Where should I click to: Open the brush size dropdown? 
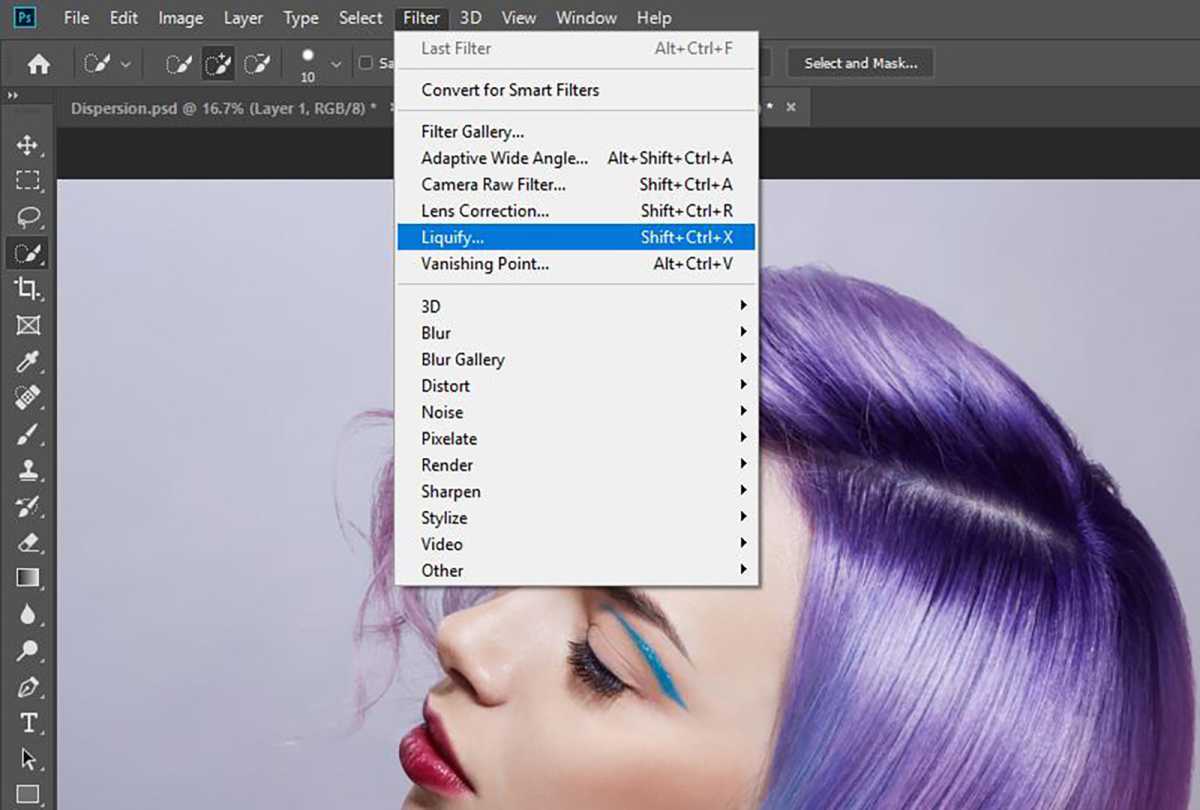point(336,62)
